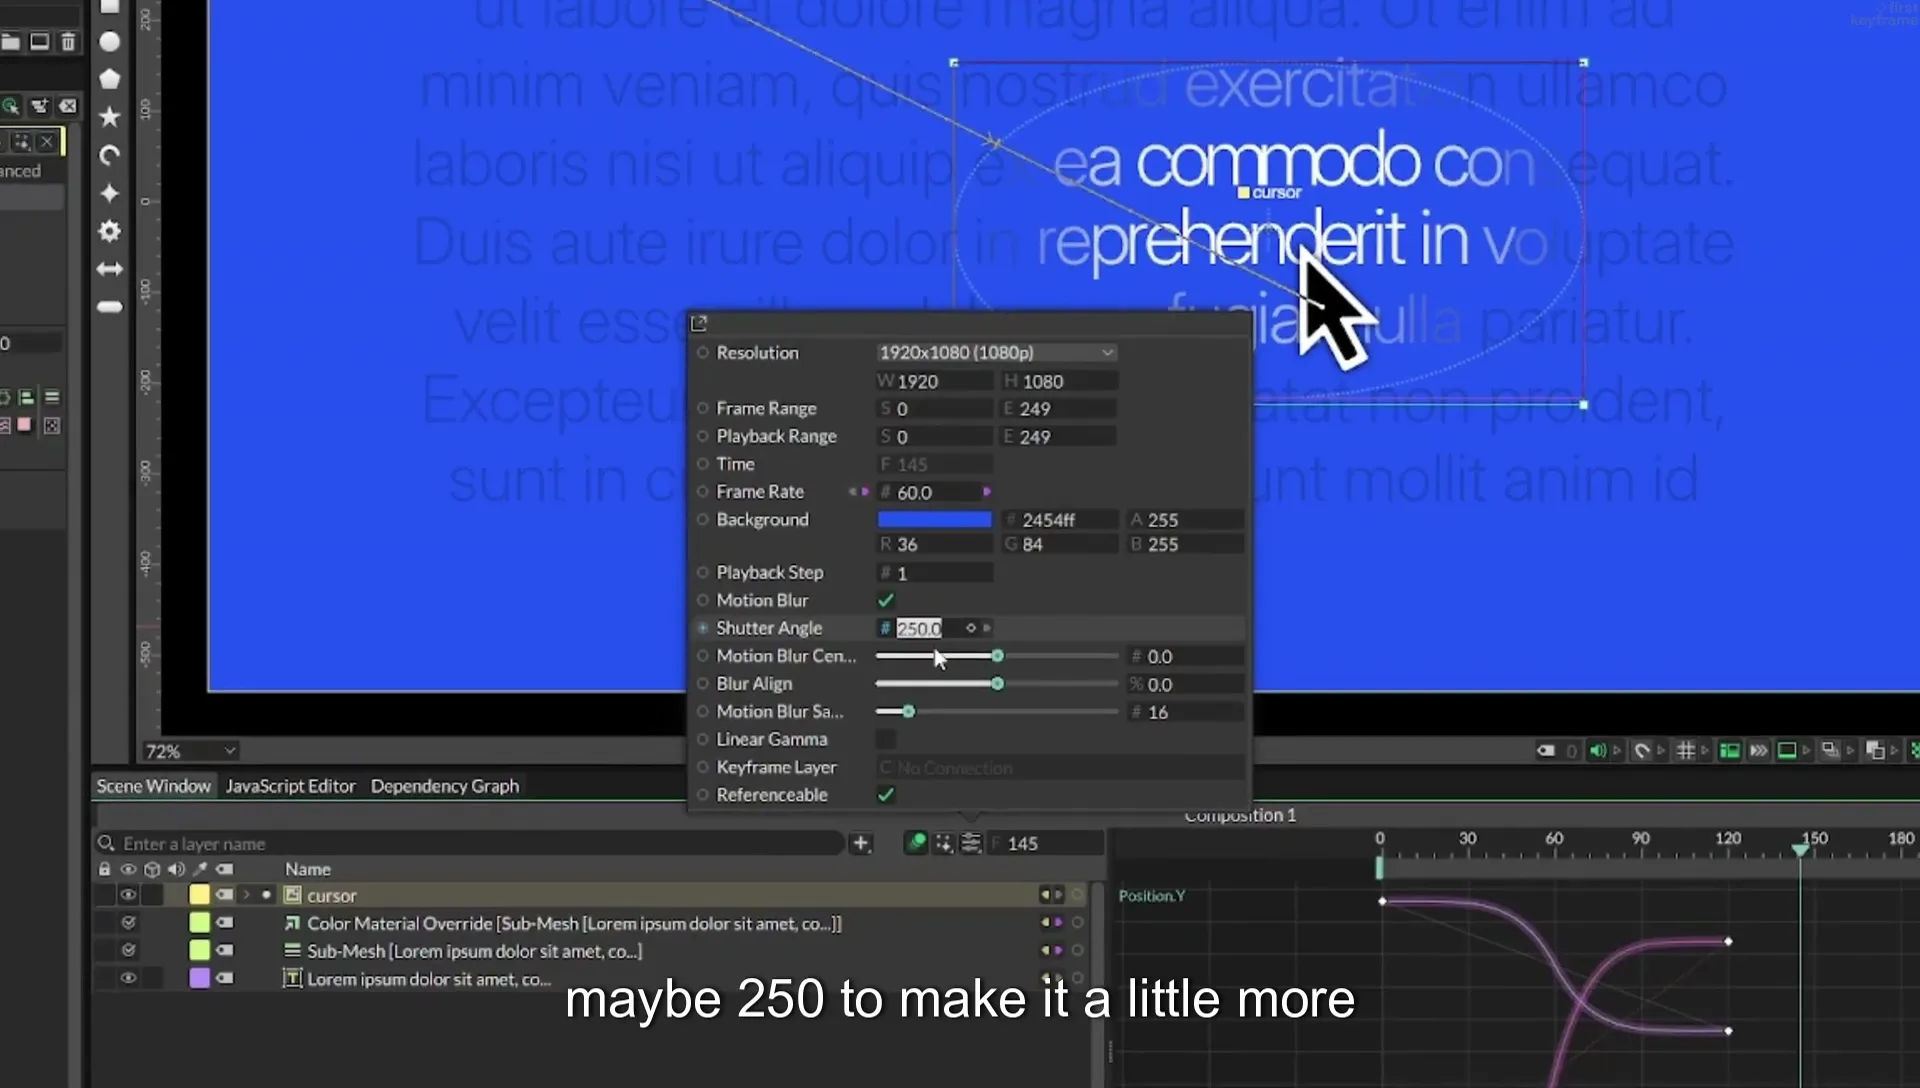
Task: Uncheck the Motion Blur checkbox
Action: pos(886,600)
